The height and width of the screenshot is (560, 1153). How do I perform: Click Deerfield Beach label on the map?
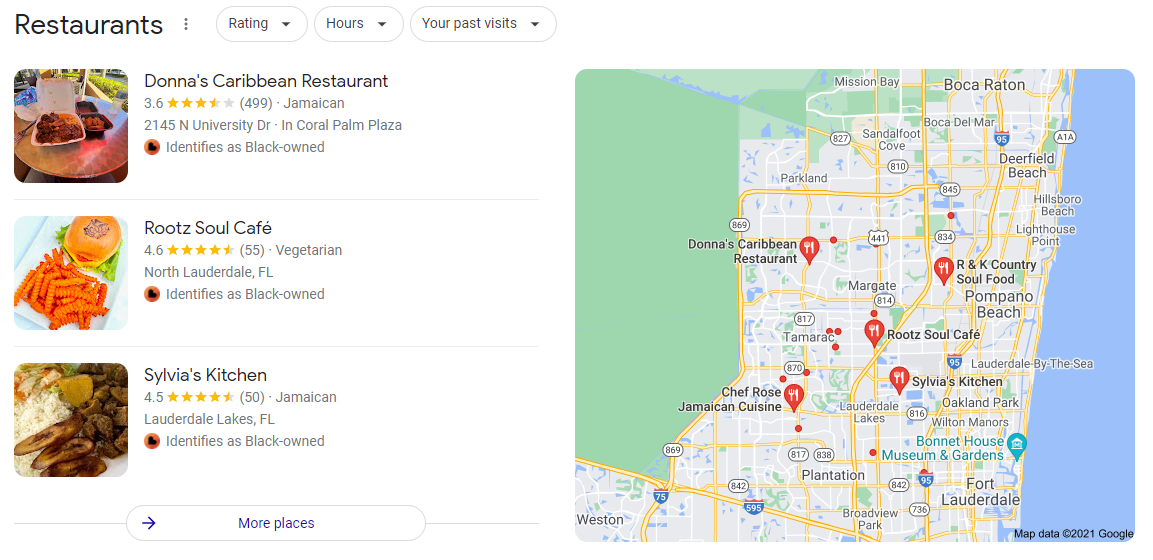(1027, 165)
